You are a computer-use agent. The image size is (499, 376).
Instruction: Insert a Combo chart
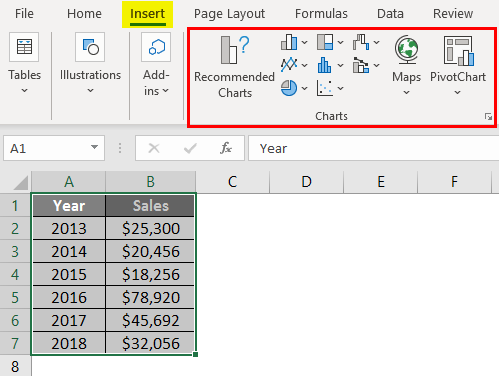361,65
